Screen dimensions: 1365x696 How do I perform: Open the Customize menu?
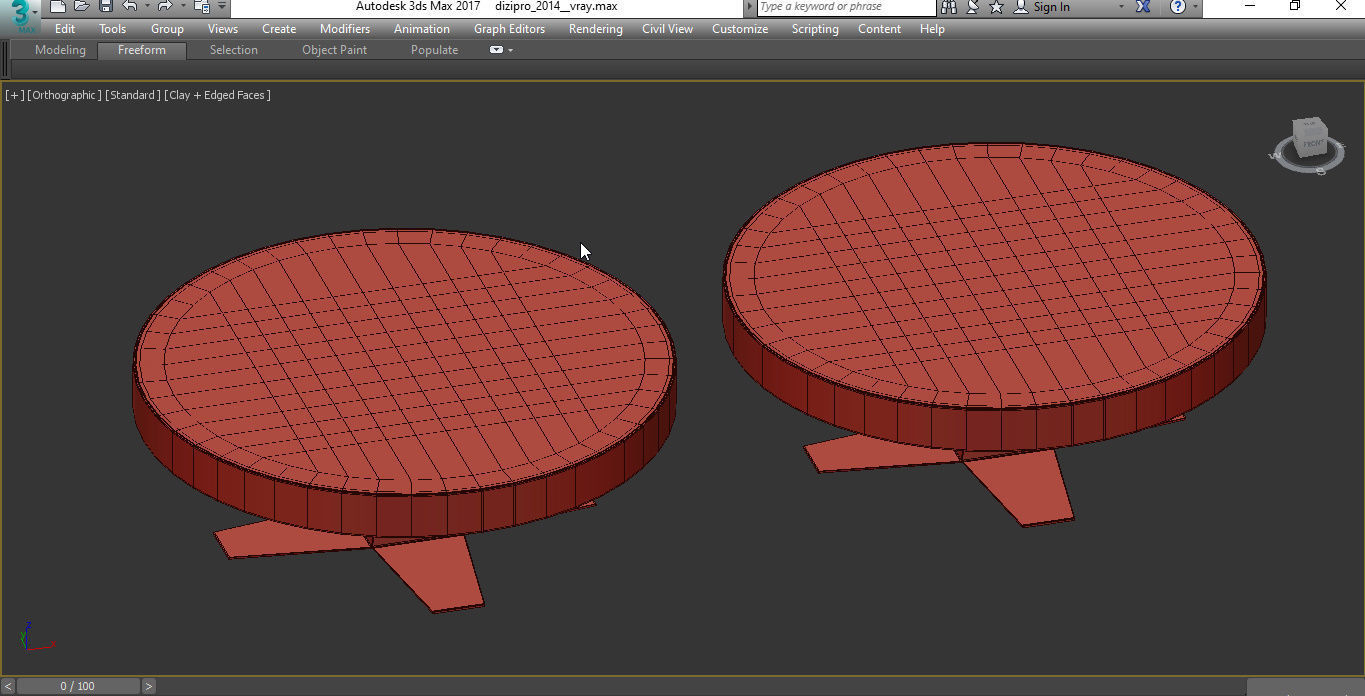click(x=740, y=29)
